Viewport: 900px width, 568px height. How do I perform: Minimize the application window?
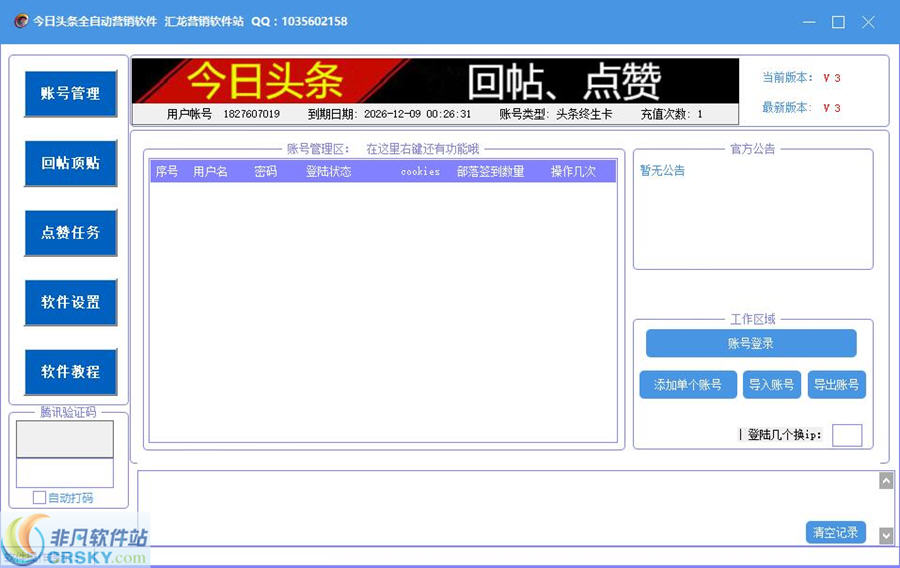point(809,22)
